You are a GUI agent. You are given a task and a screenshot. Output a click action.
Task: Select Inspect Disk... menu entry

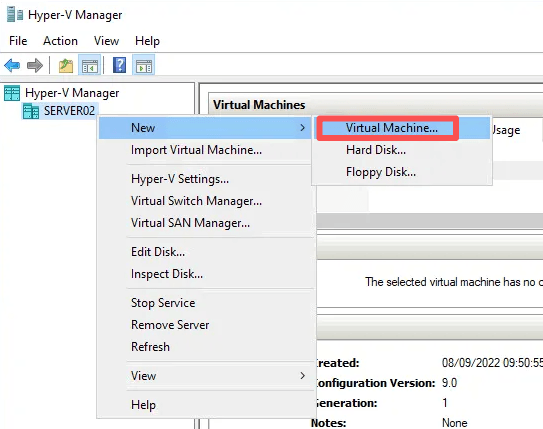coord(206,274)
